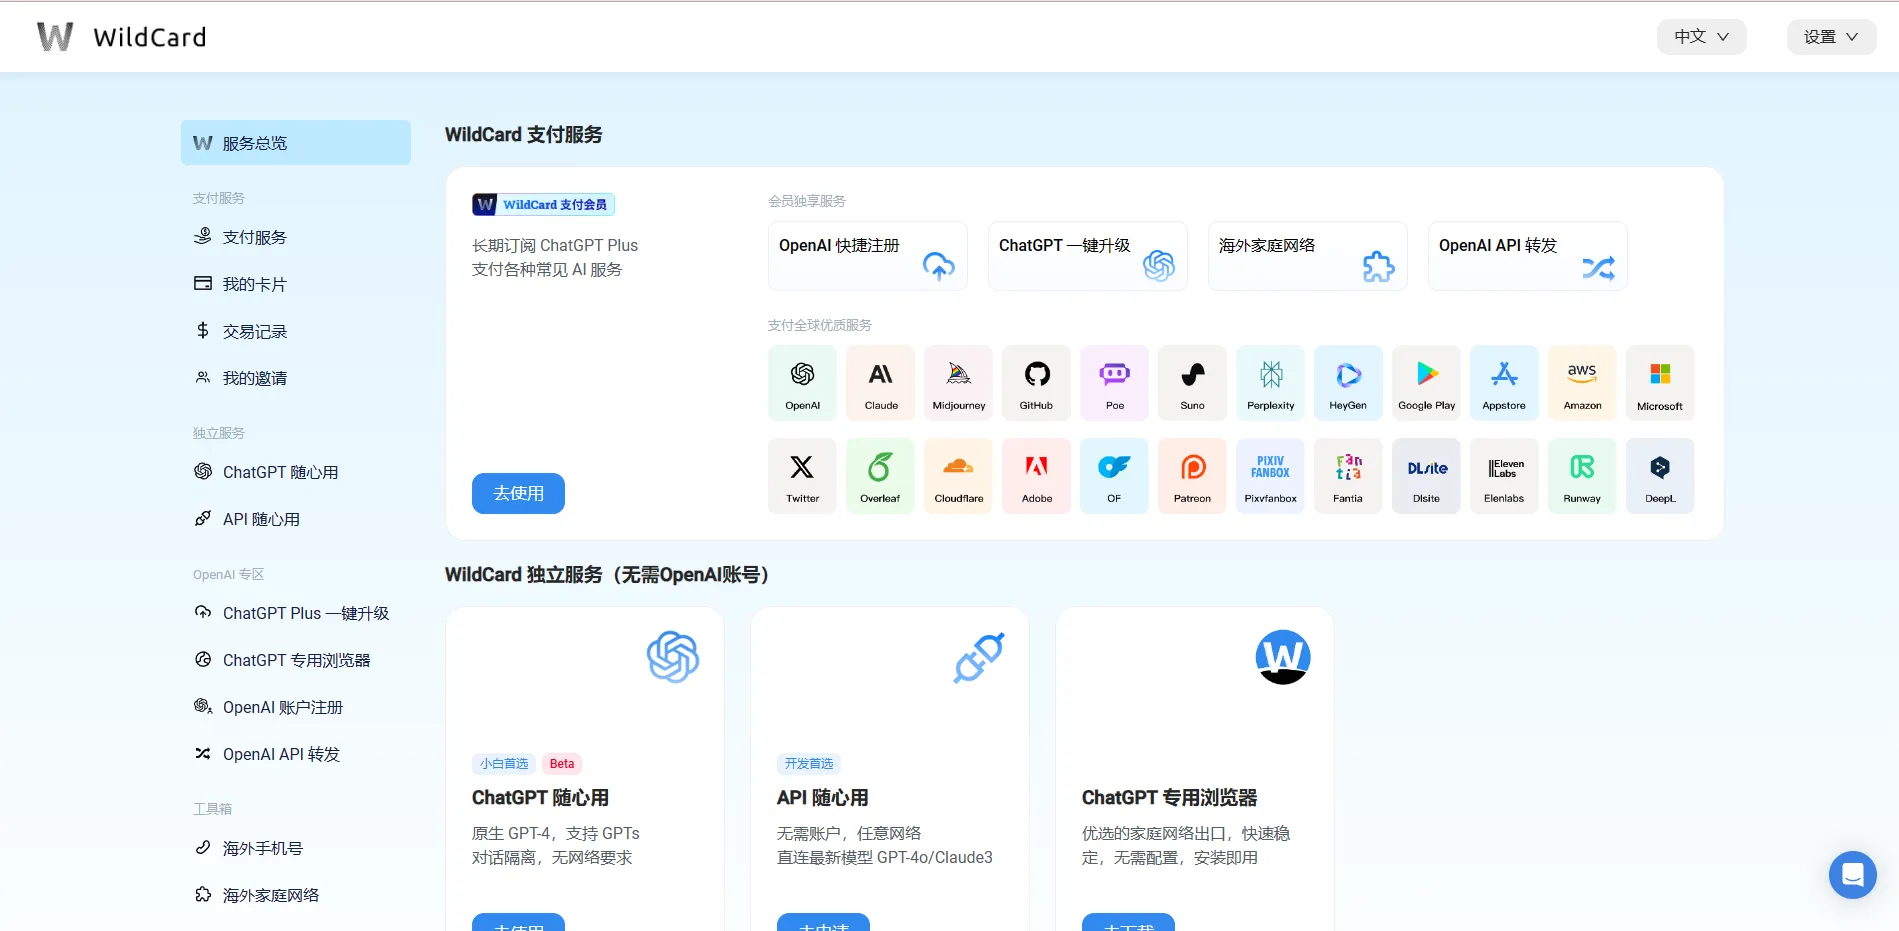This screenshot has width=1899, height=931.
Task: Open the Cloudflare service tile
Action: 958,476
